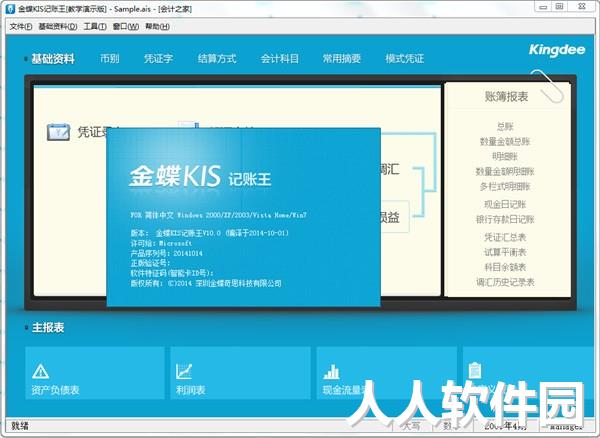The width and height of the screenshot is (600, 438).
Task: Click the Kingdee logo
Action: 557,50
